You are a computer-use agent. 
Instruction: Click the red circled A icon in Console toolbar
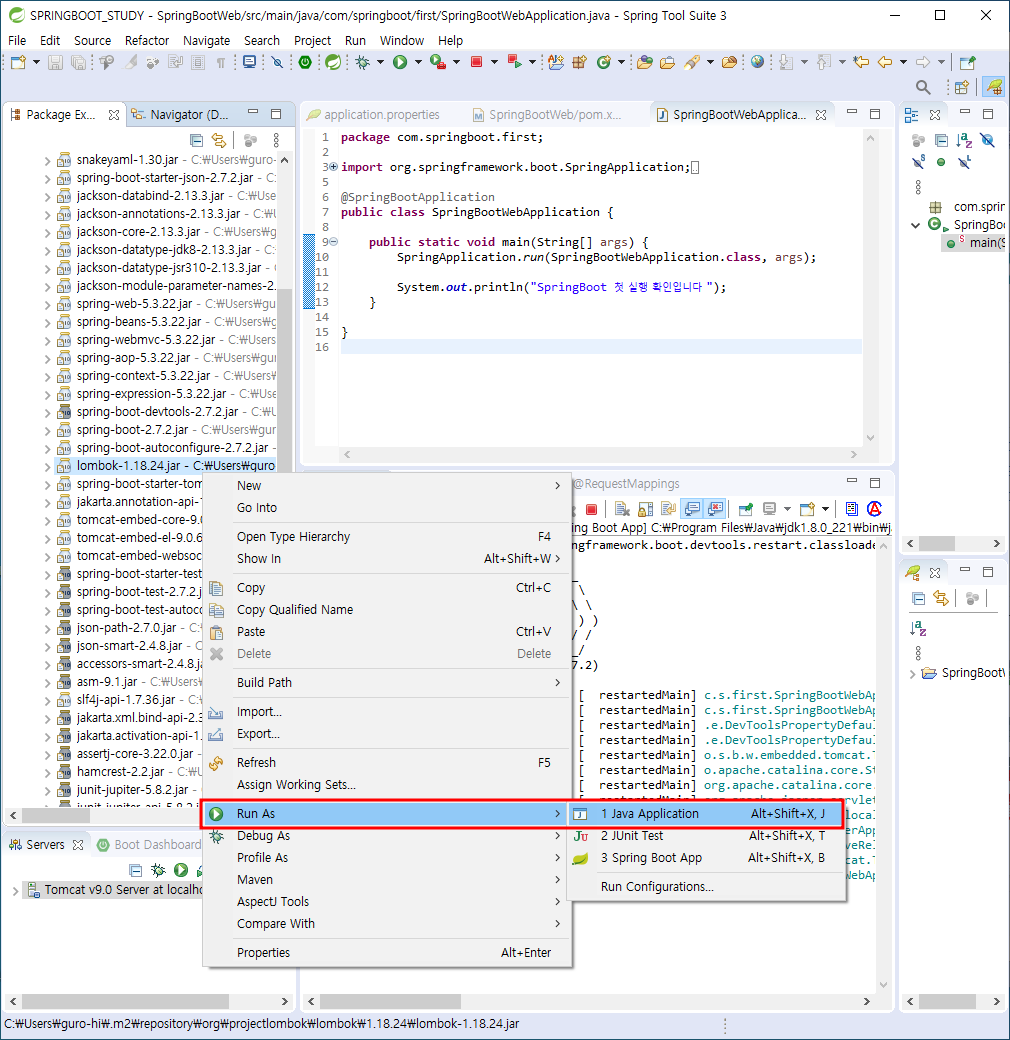click(874, 509)
